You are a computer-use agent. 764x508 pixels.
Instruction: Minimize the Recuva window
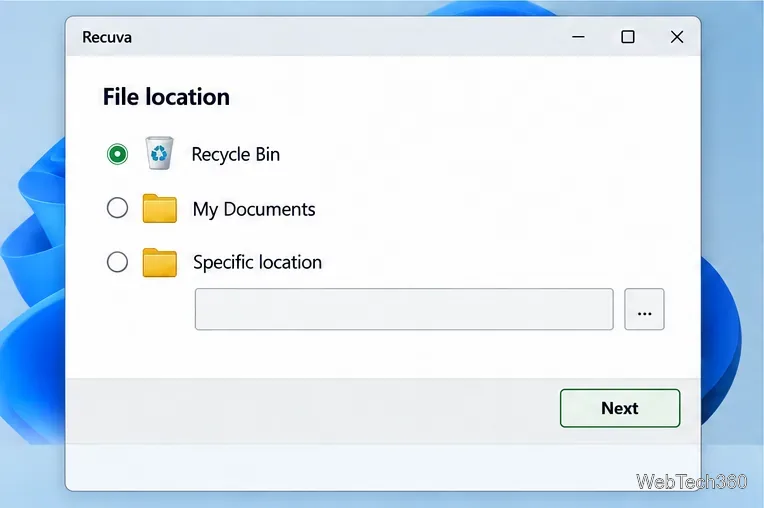tap(578, 37)
